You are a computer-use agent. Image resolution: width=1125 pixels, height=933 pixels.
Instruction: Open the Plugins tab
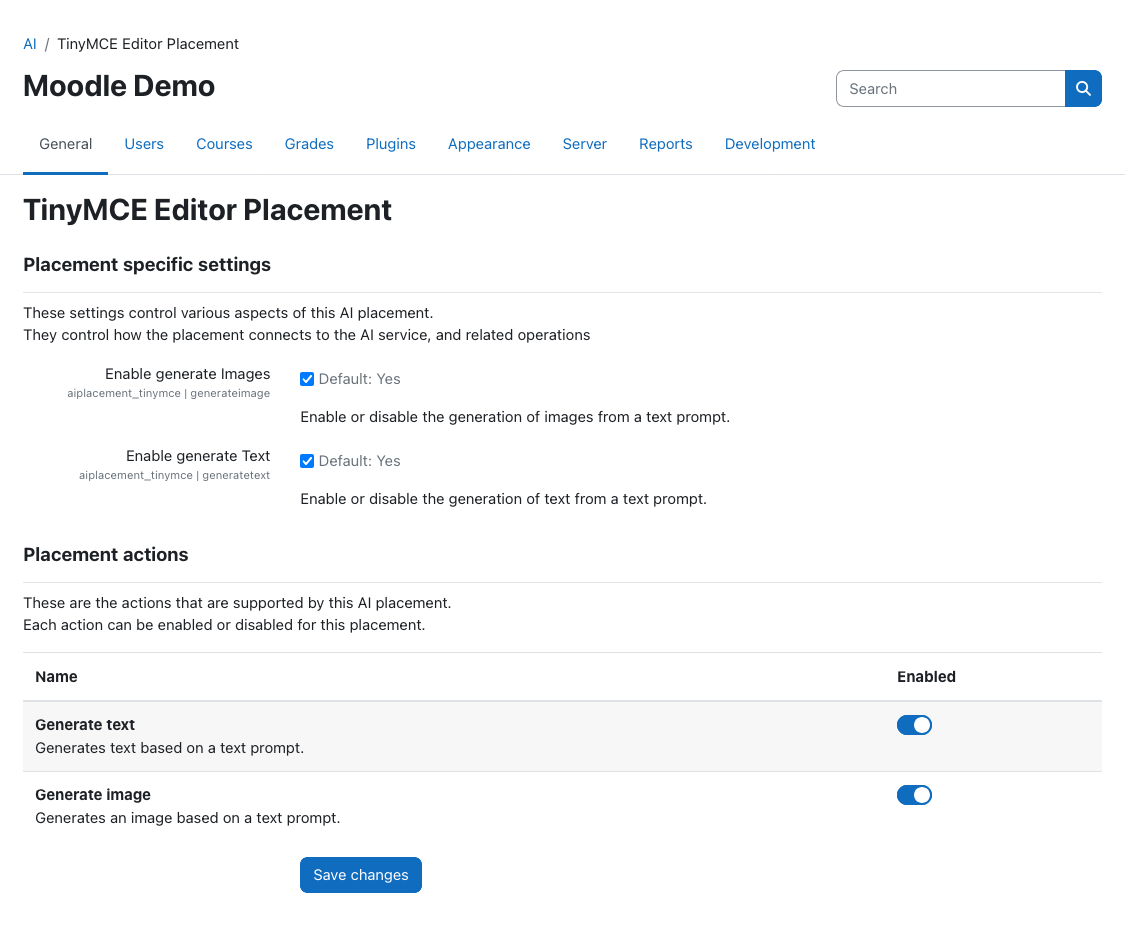click(x=391, y=144)
